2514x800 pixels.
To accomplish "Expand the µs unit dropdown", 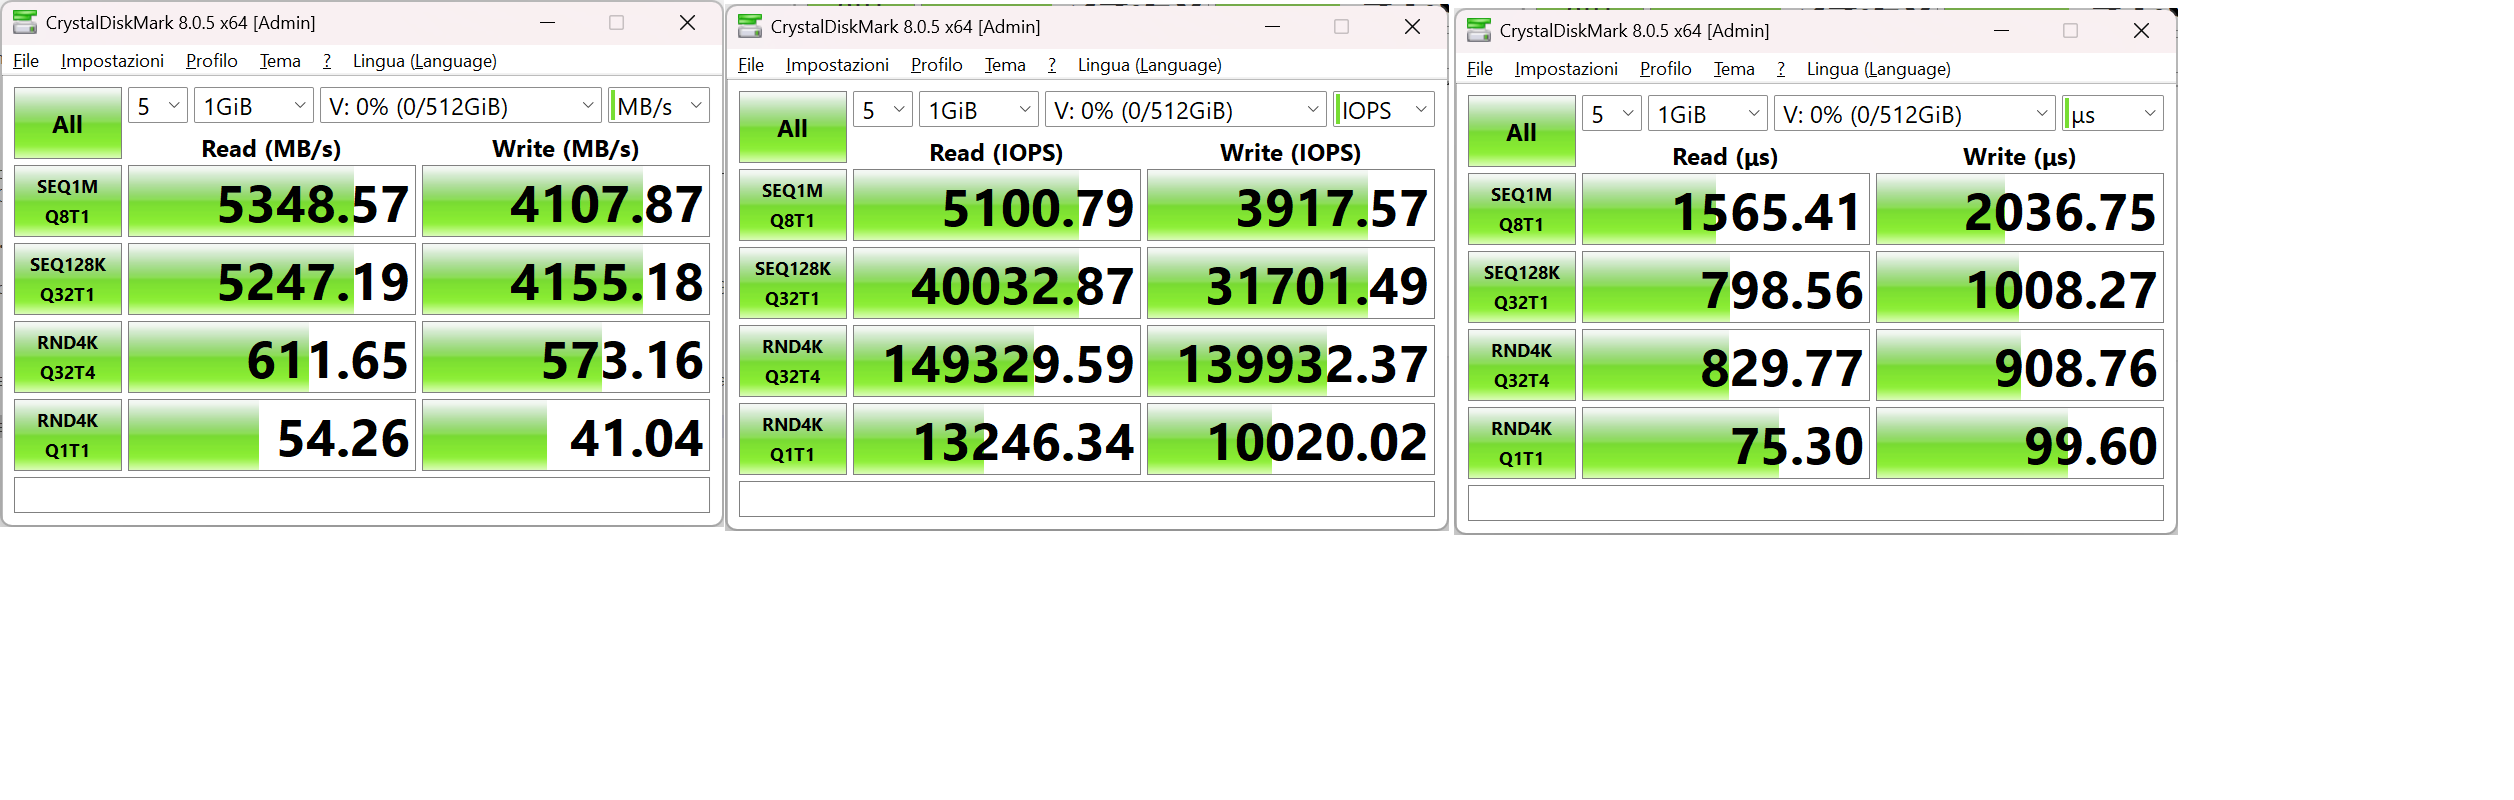I will 2114,114.
